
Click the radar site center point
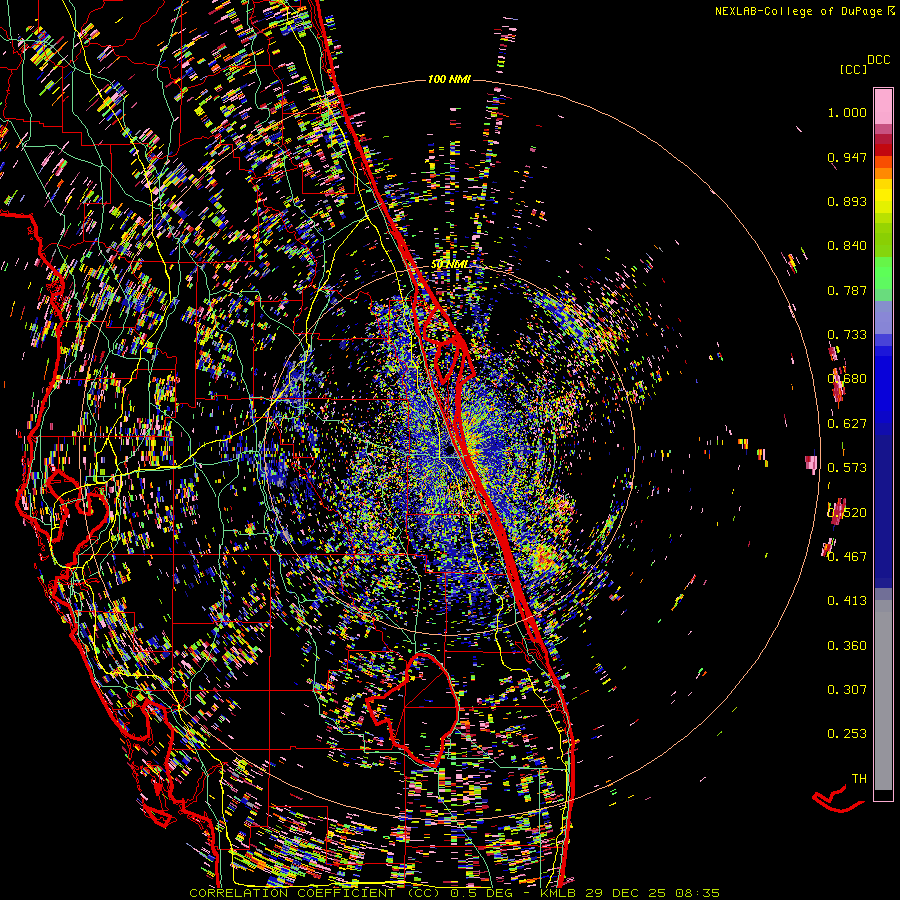pos(449,451)
